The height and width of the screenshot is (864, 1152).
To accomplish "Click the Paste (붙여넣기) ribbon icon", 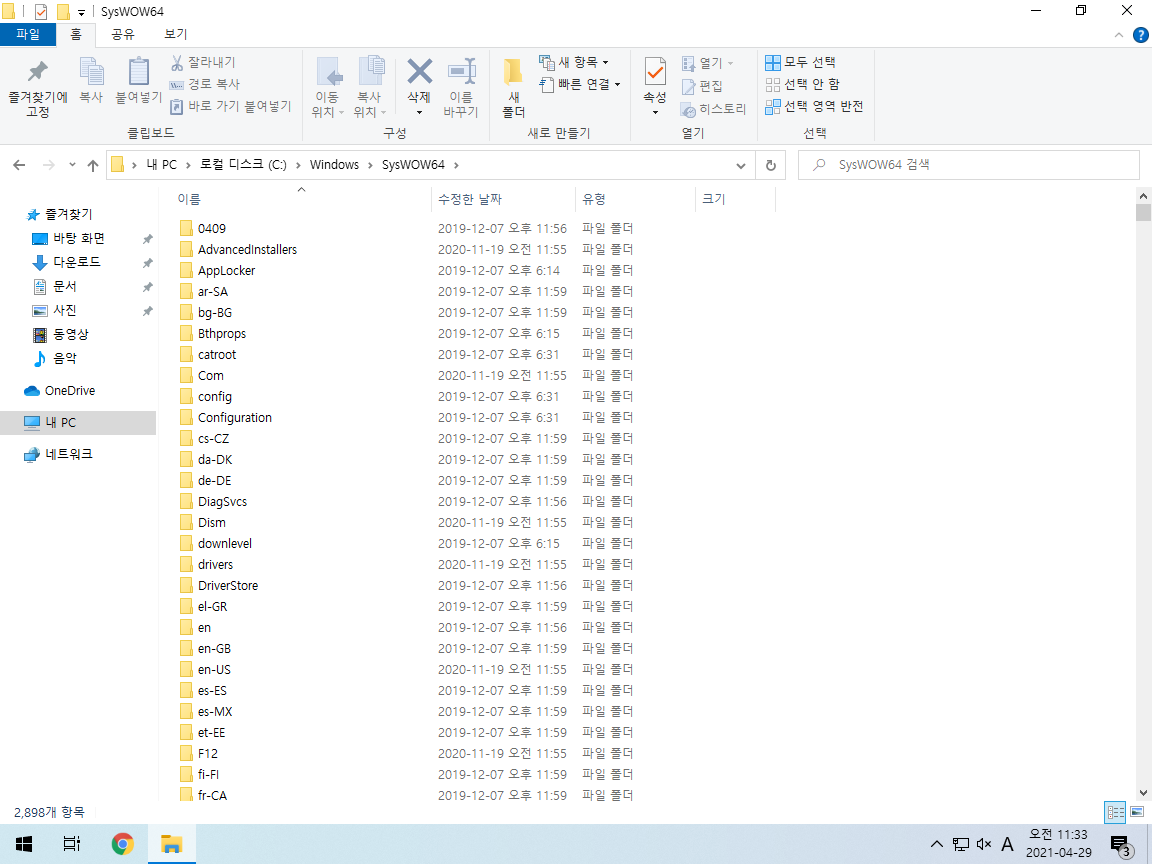I will [x=138, y=73].
